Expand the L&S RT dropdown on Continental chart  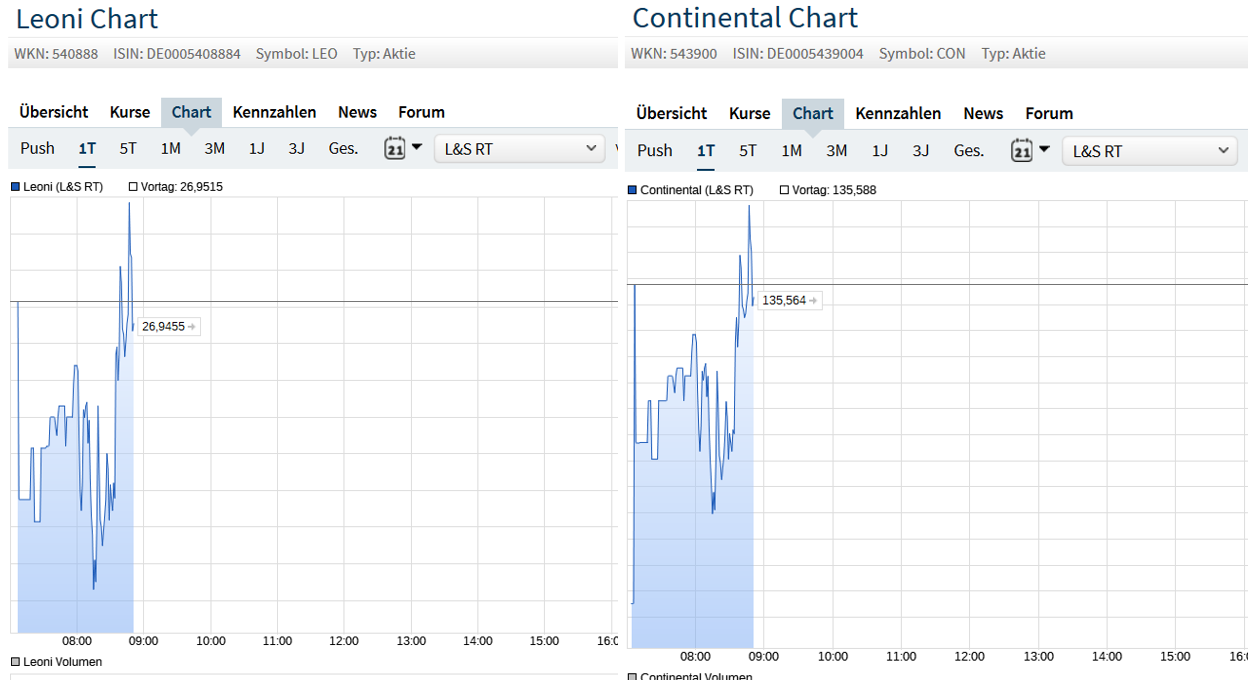[1149, 151]
